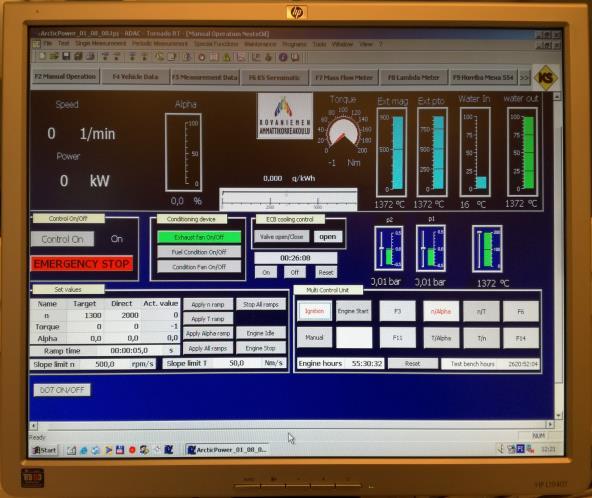592x498 pixels.
Task: Reset the Engine hours counter
Action: click(412, 364)
